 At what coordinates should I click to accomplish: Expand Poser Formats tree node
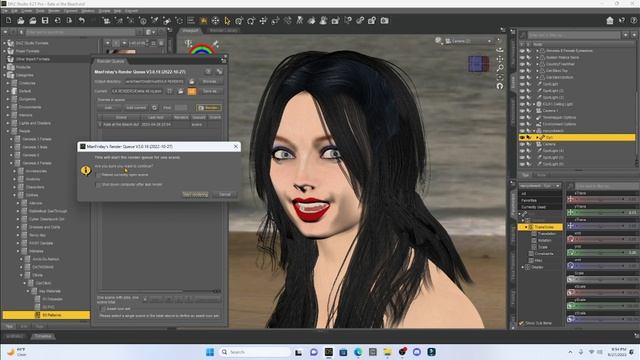(x=4, y=51)
